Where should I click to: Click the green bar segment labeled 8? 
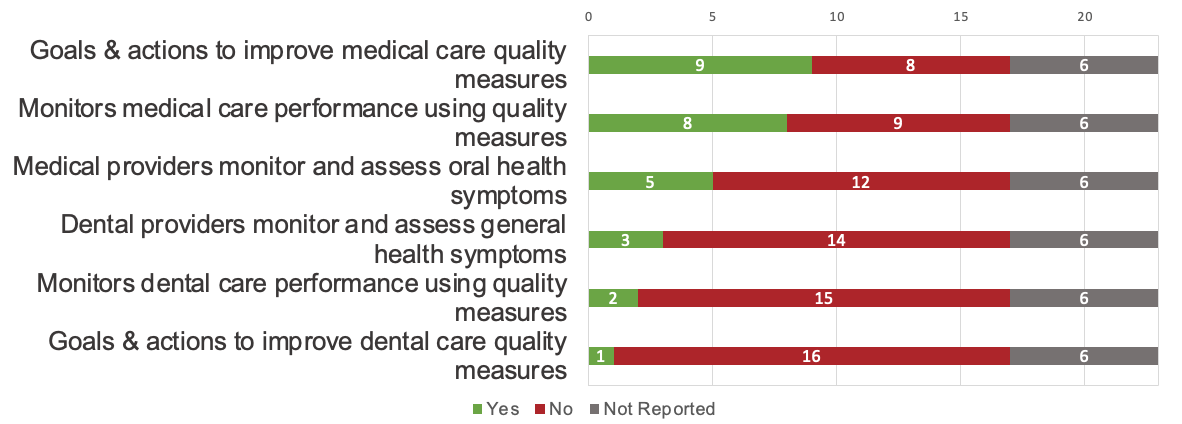688,123
